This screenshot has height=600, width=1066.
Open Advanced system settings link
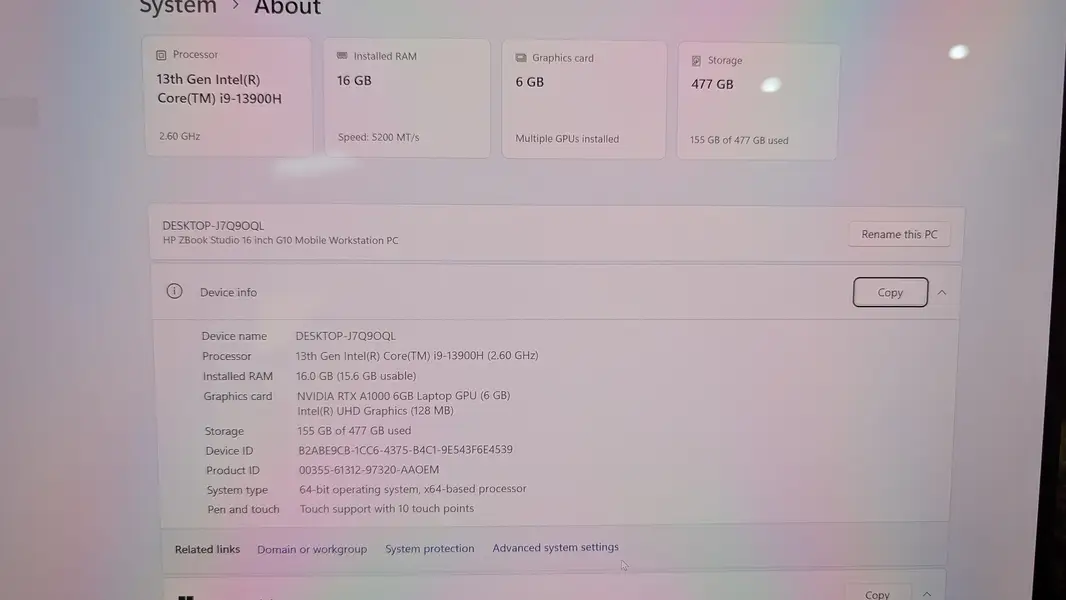555,547
